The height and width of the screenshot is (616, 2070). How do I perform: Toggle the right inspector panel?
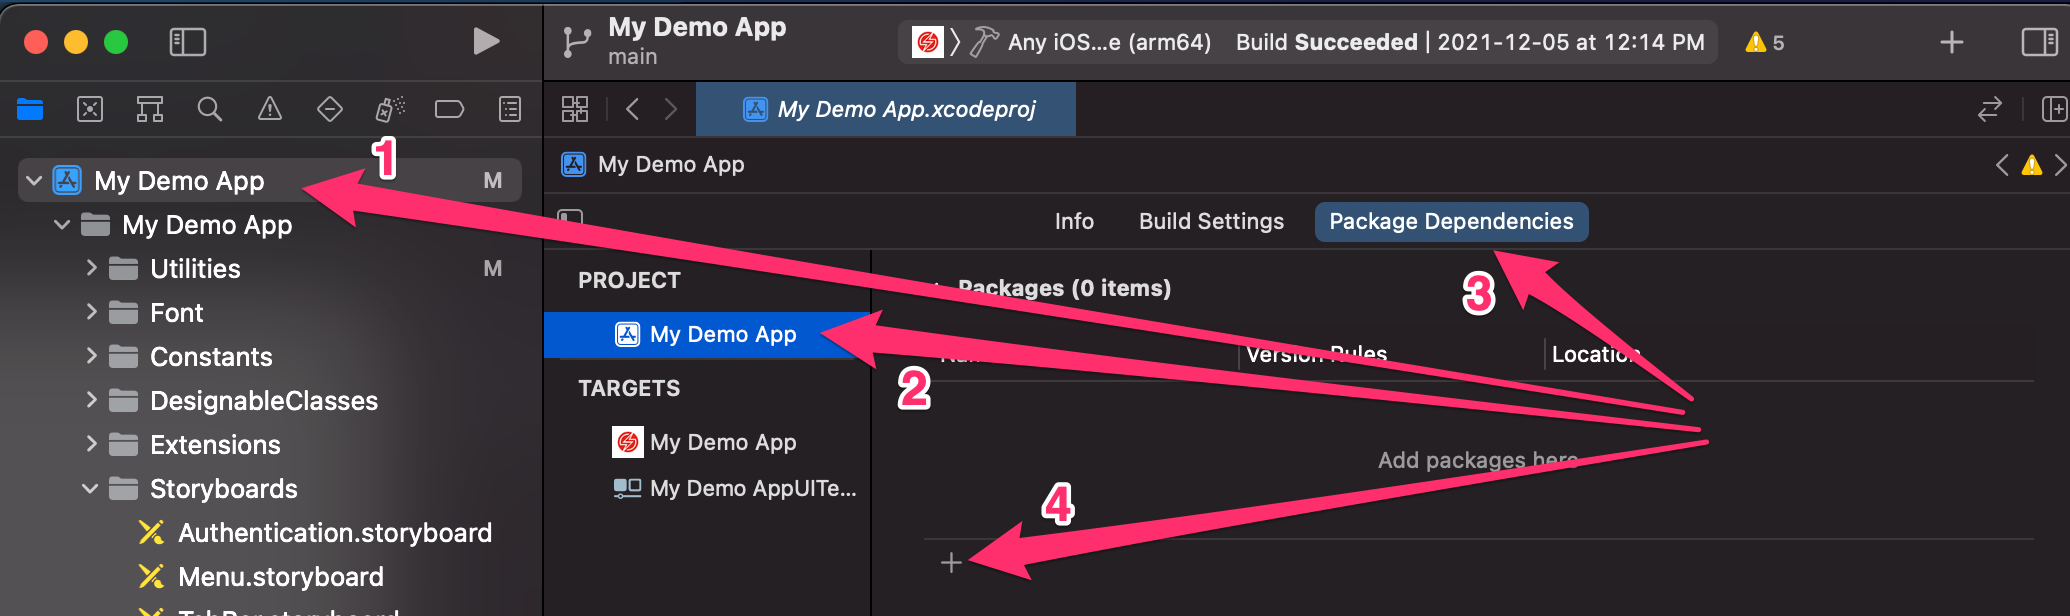click(x=2039, y=42)
